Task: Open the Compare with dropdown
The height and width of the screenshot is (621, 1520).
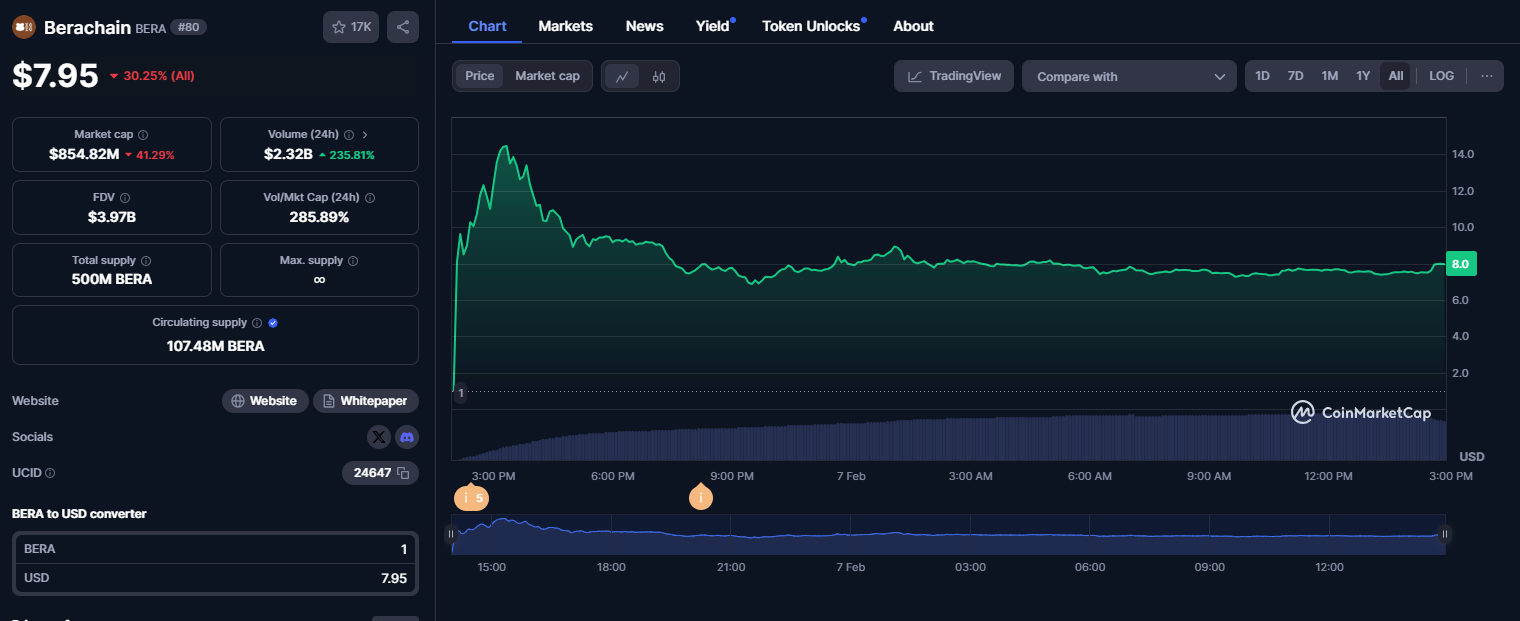Action: coord(1130,76)
